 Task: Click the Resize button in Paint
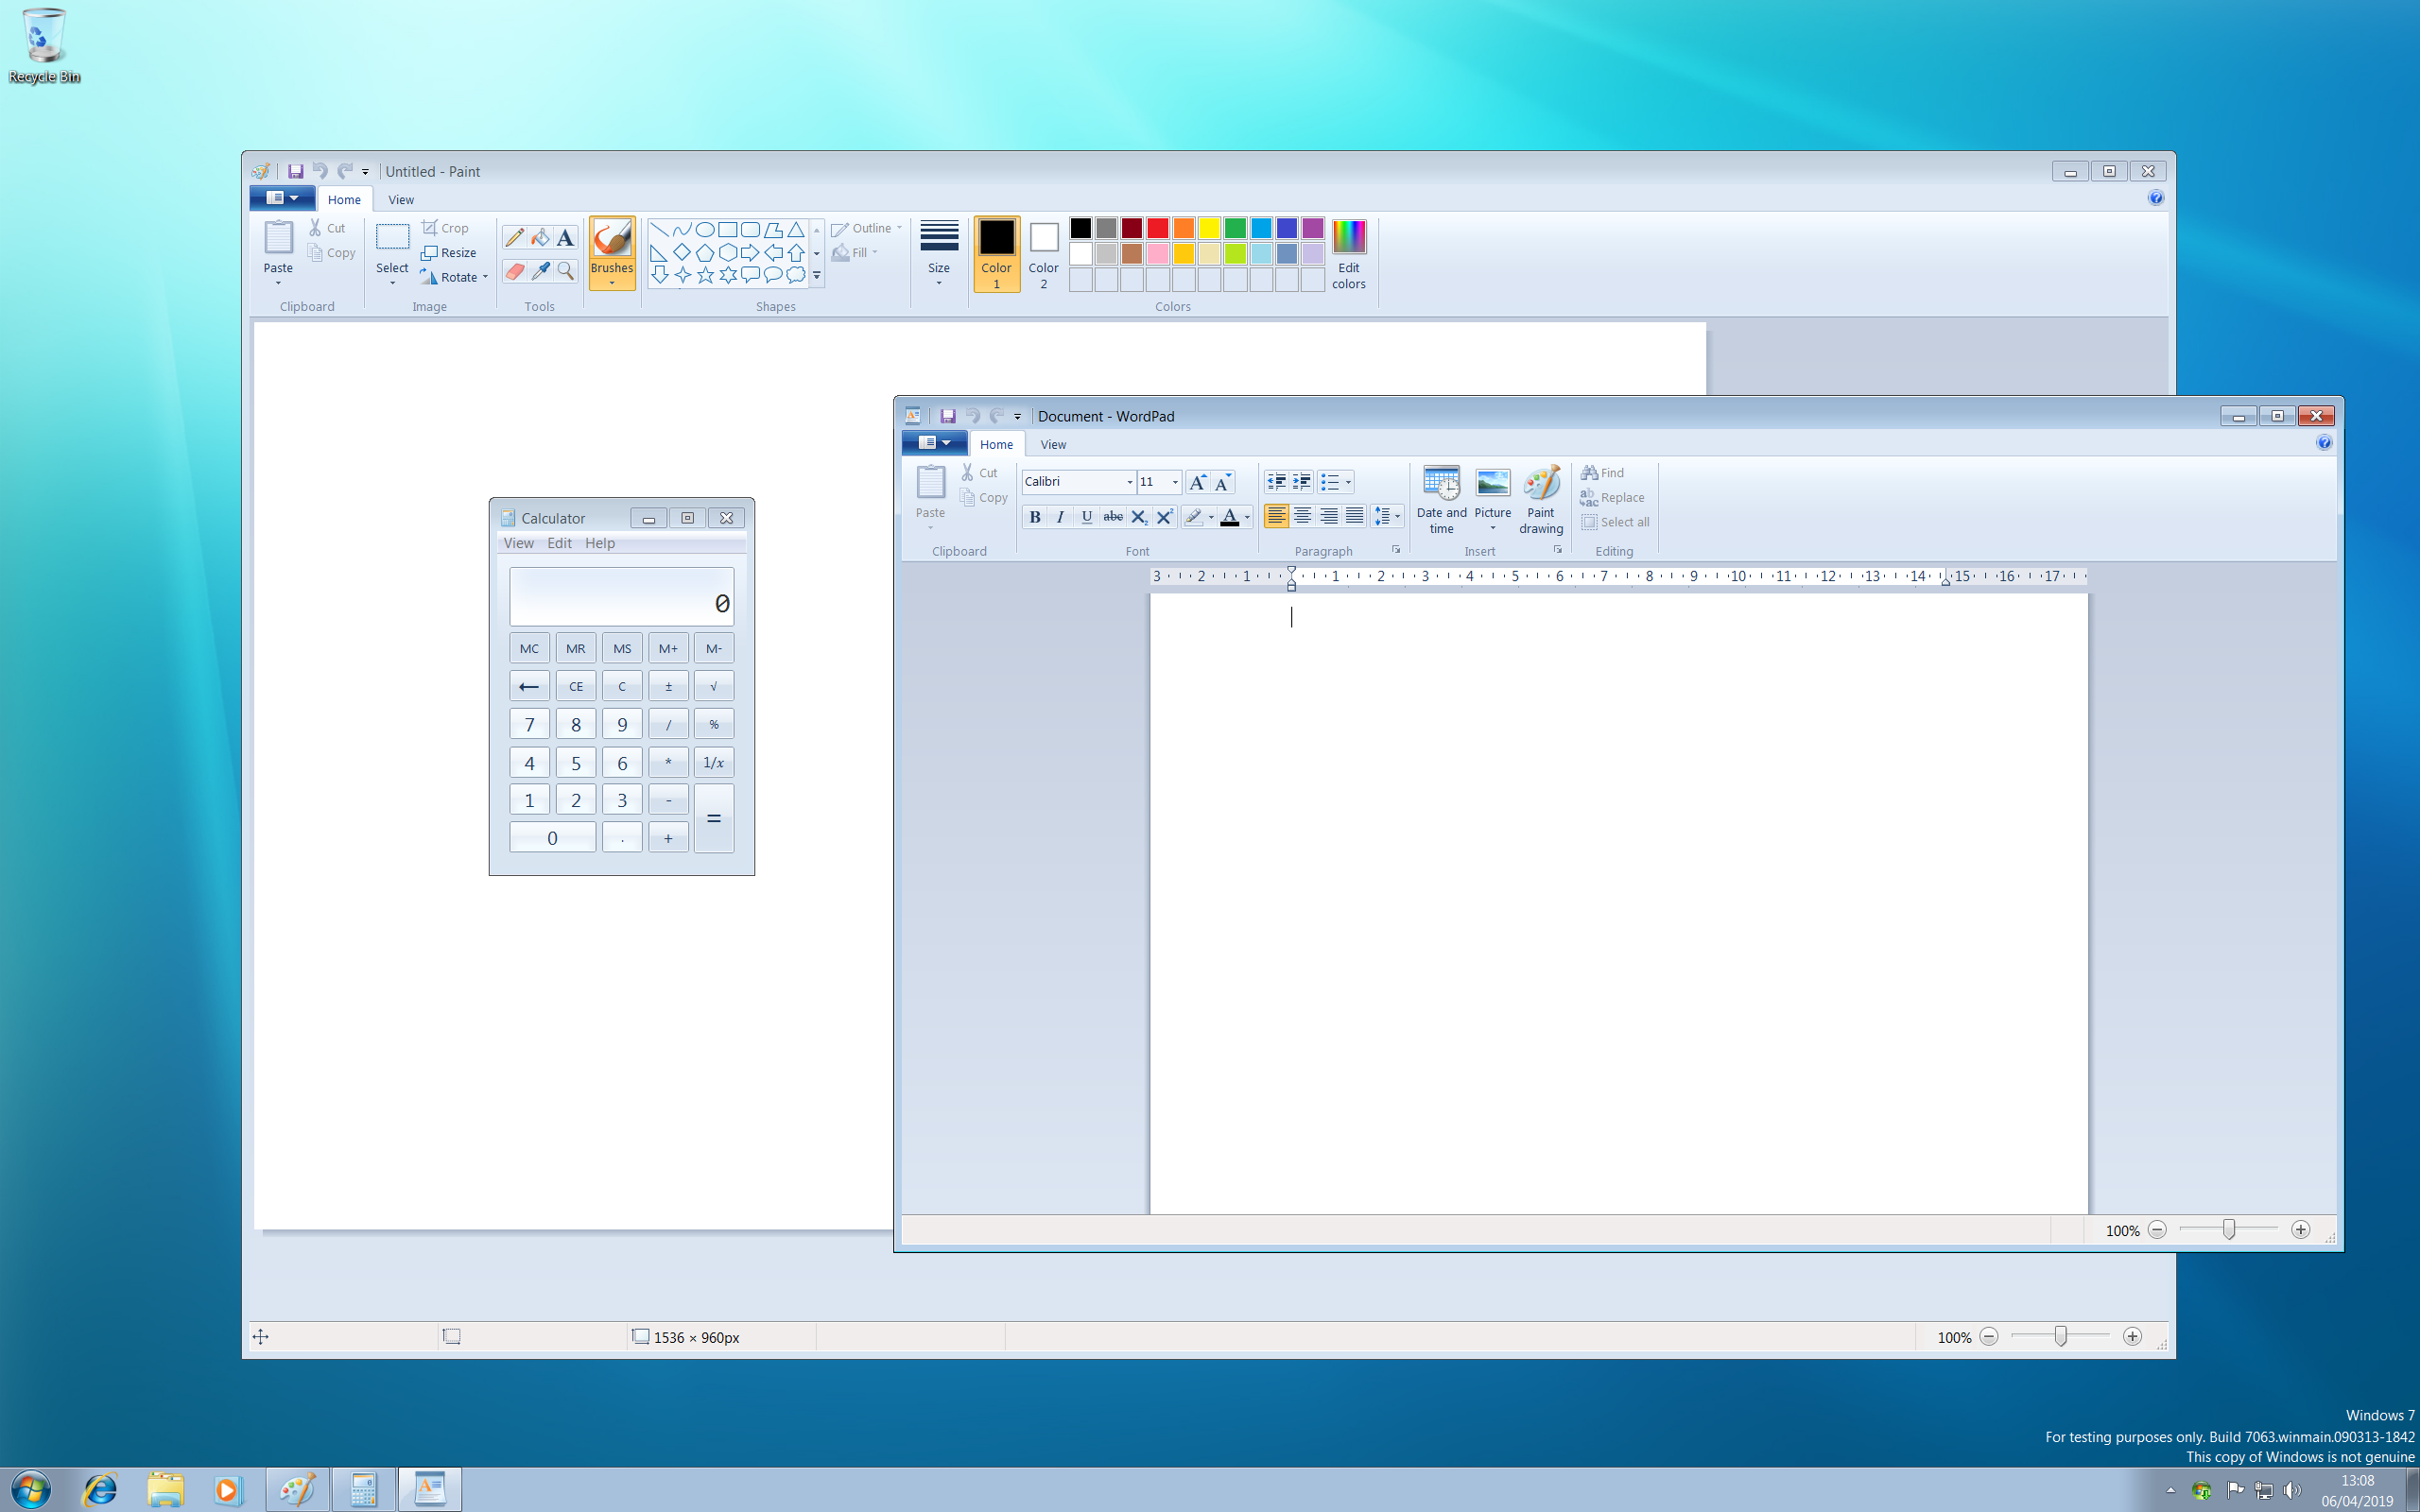[x=449, y=253]
